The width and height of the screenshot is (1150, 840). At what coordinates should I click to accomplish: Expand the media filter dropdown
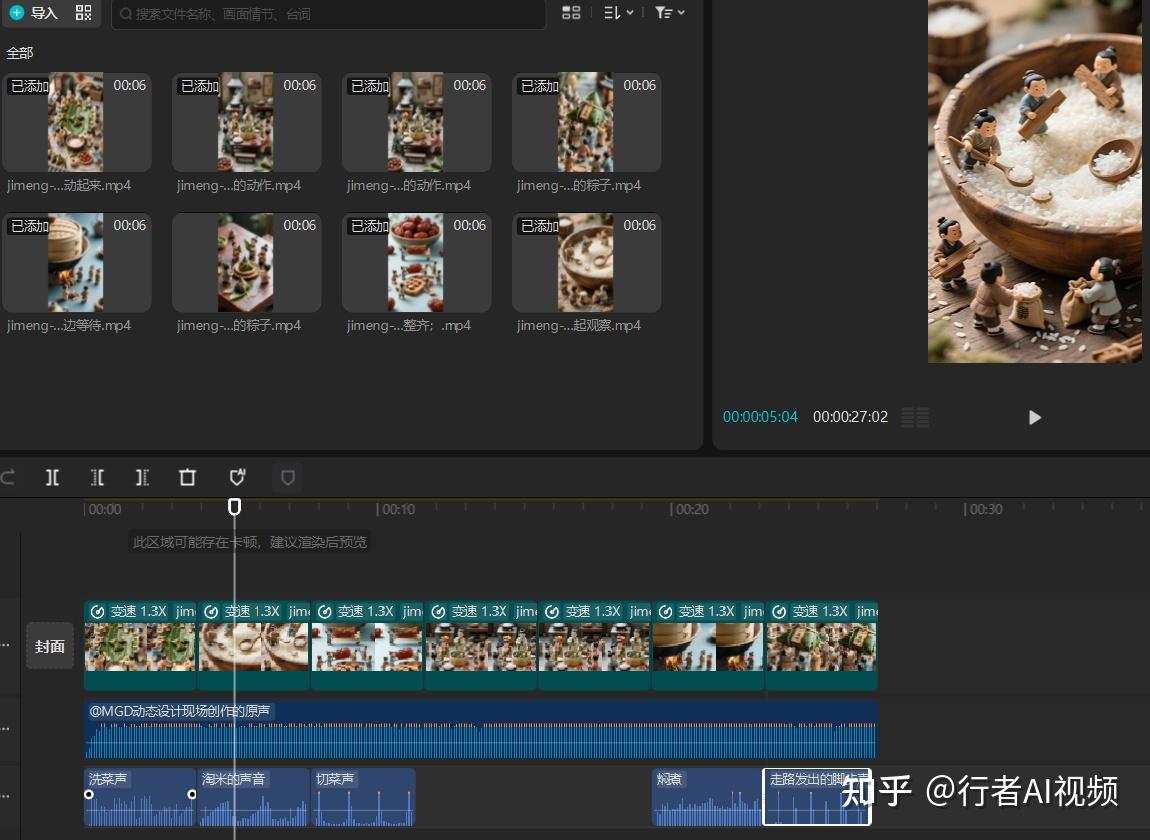point(669,13)
